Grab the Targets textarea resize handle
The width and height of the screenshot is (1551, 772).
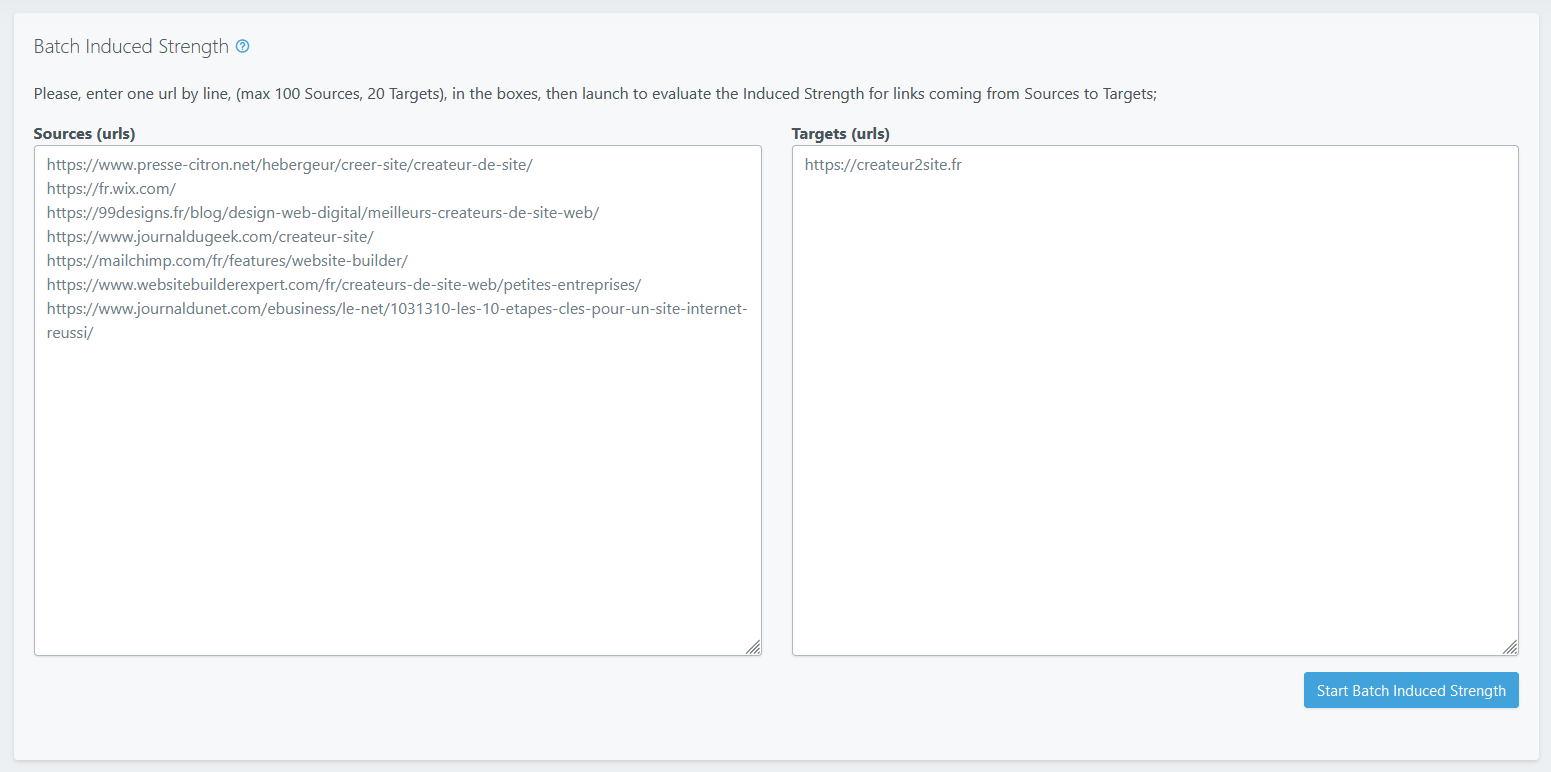pyautogui.click(x=1509, y=647)
